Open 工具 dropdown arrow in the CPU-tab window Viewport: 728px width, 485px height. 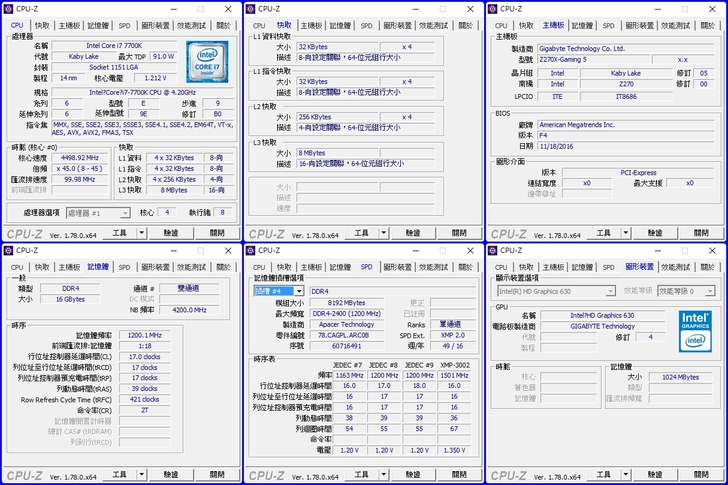point(142,233)
